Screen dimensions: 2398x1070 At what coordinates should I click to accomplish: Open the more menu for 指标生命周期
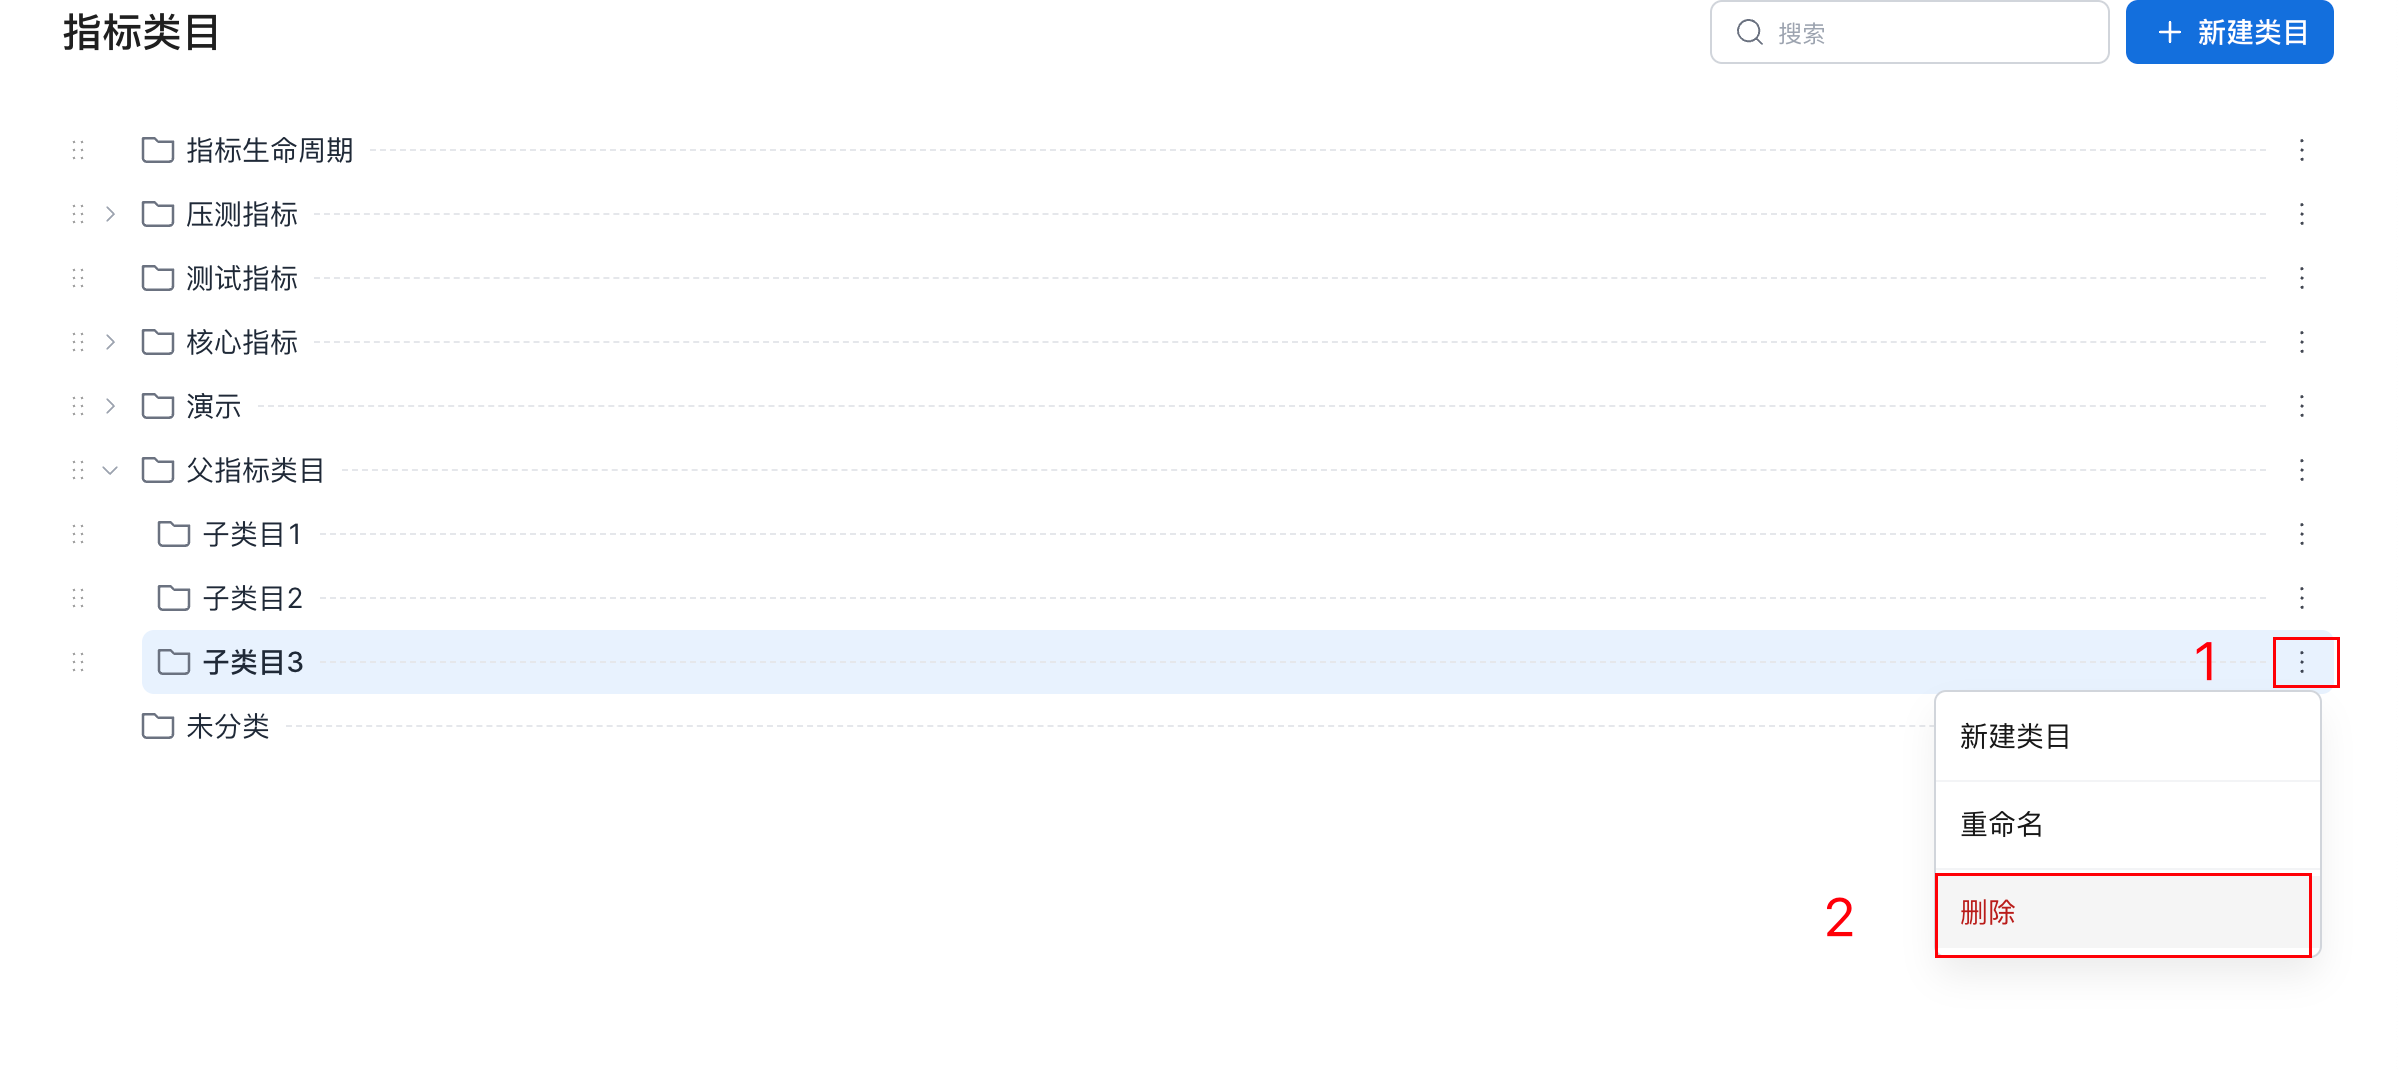tap(2301, 150)
